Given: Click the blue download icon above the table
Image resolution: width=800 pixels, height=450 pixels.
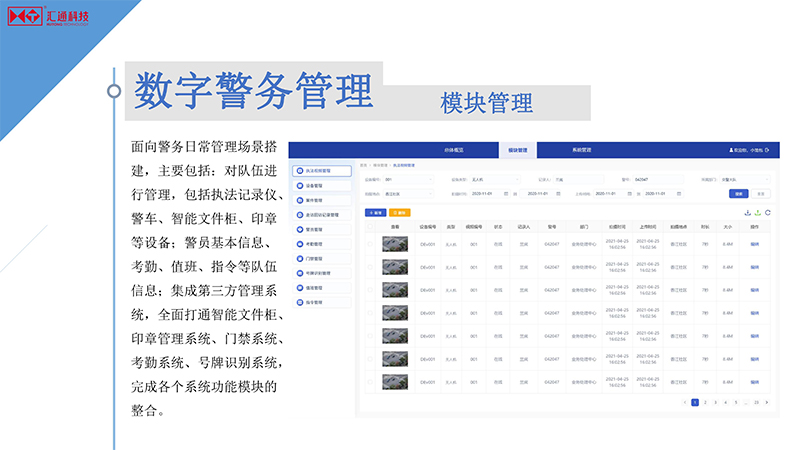Looking at the screenshot, I should (747, 212).
